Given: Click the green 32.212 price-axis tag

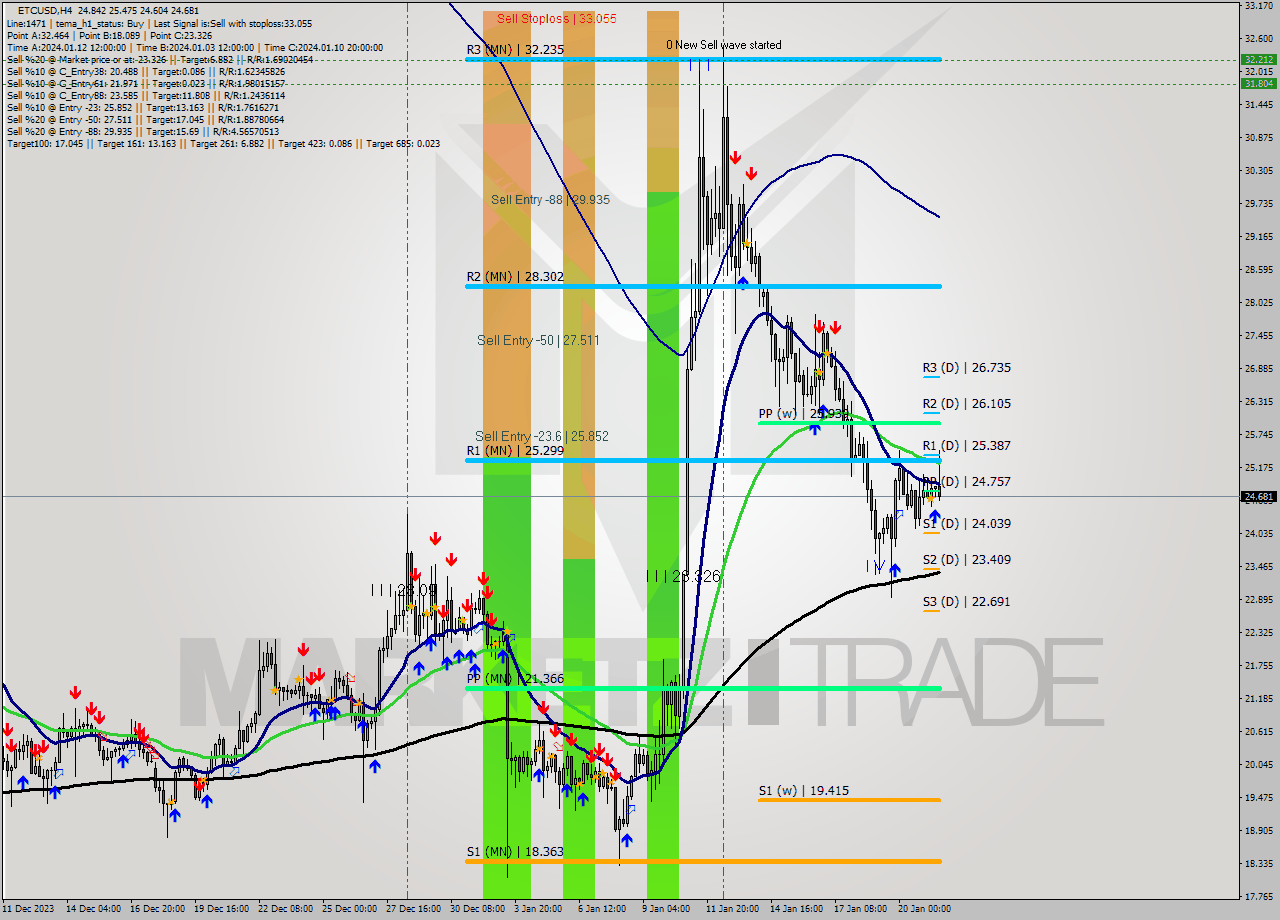Looking at the screenshot, I should [1258, 59].
